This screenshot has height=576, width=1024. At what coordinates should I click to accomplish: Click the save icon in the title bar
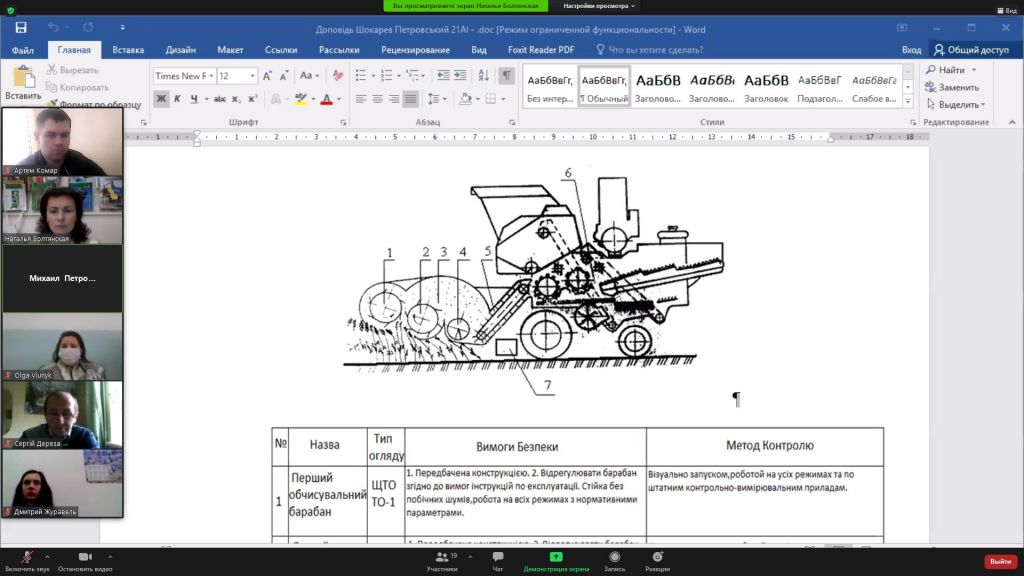21,27
